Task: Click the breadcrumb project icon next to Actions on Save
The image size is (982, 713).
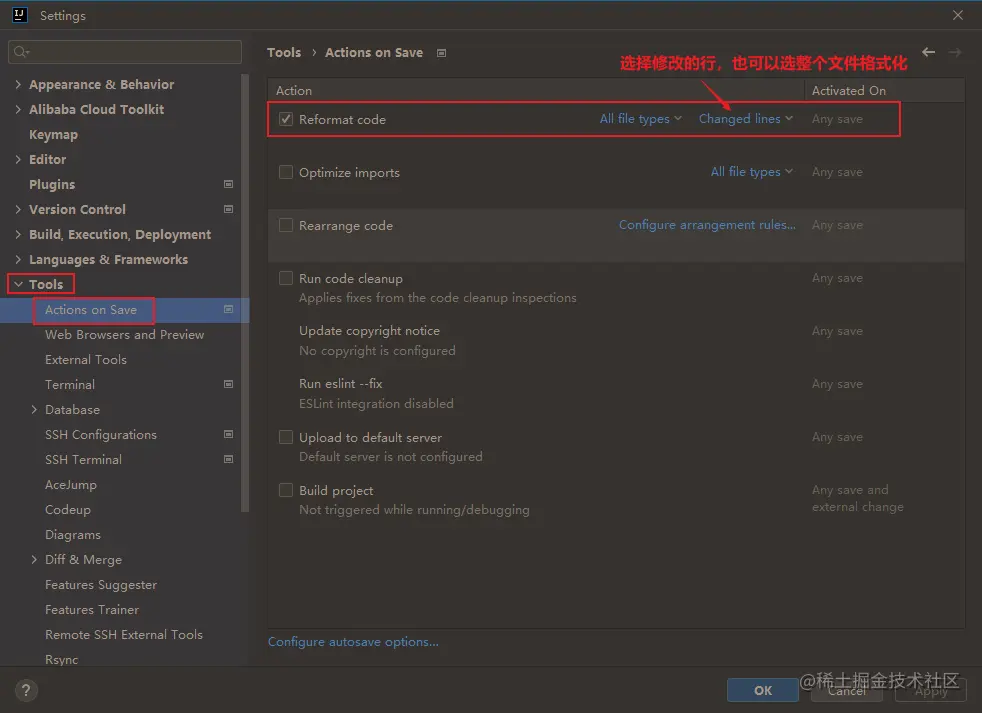Action: pyautogui.click(x=442, y=53)
